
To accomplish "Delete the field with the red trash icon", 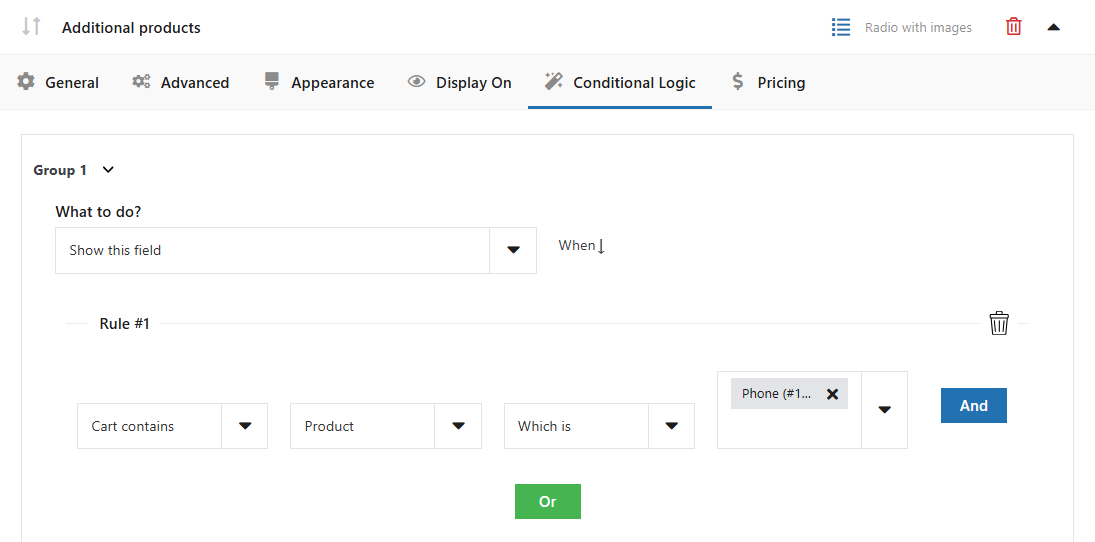I will pos(1013,27).
